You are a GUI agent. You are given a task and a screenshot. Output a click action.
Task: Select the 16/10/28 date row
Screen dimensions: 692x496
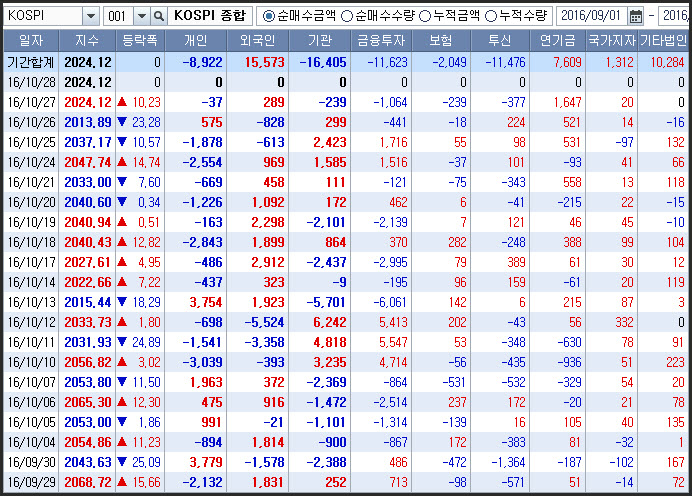(346, 83)
